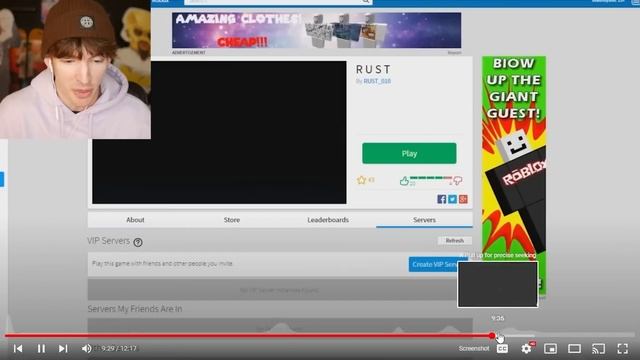640x360 pixels.
Task: Seek using the red progress bar
Action: [248, 336]
